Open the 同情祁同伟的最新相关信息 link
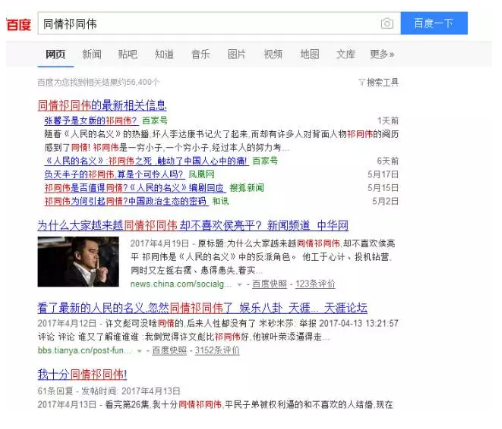This screenshot has width=502, height=429. point(102,105)
